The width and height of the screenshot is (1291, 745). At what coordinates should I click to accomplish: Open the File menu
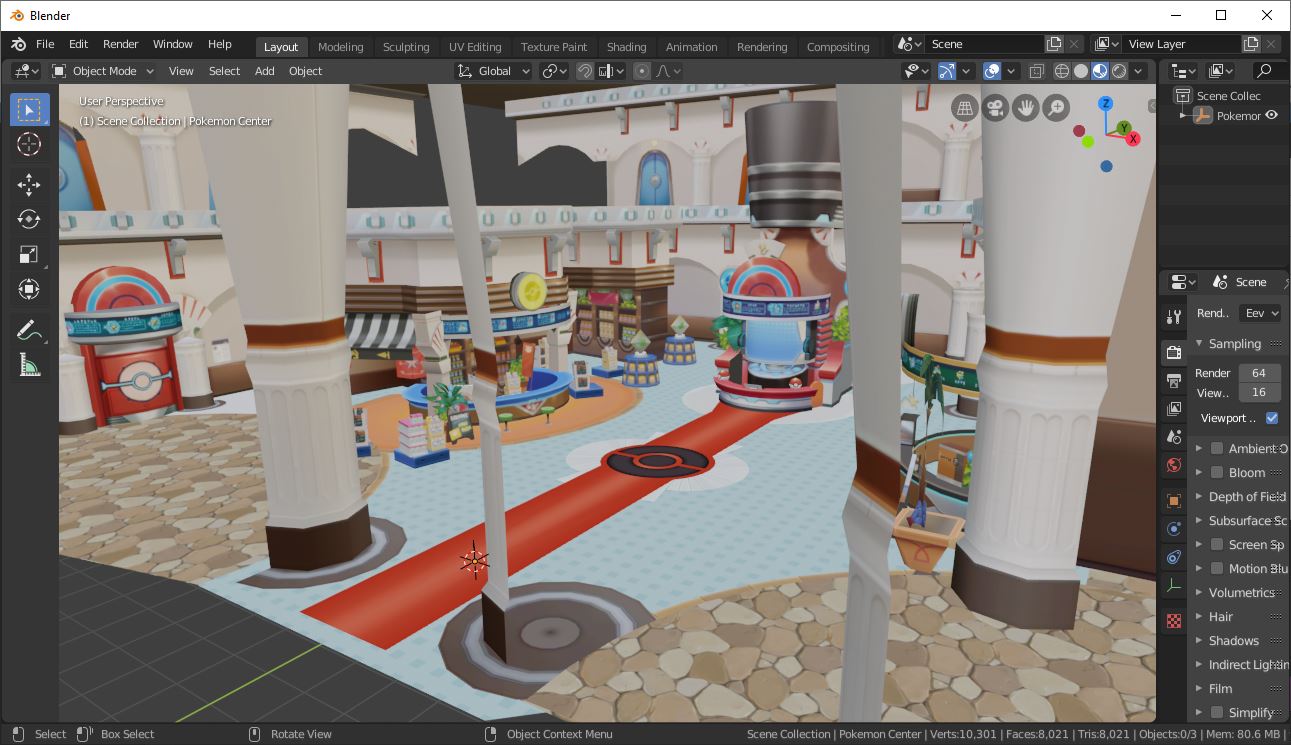point(45,44)
